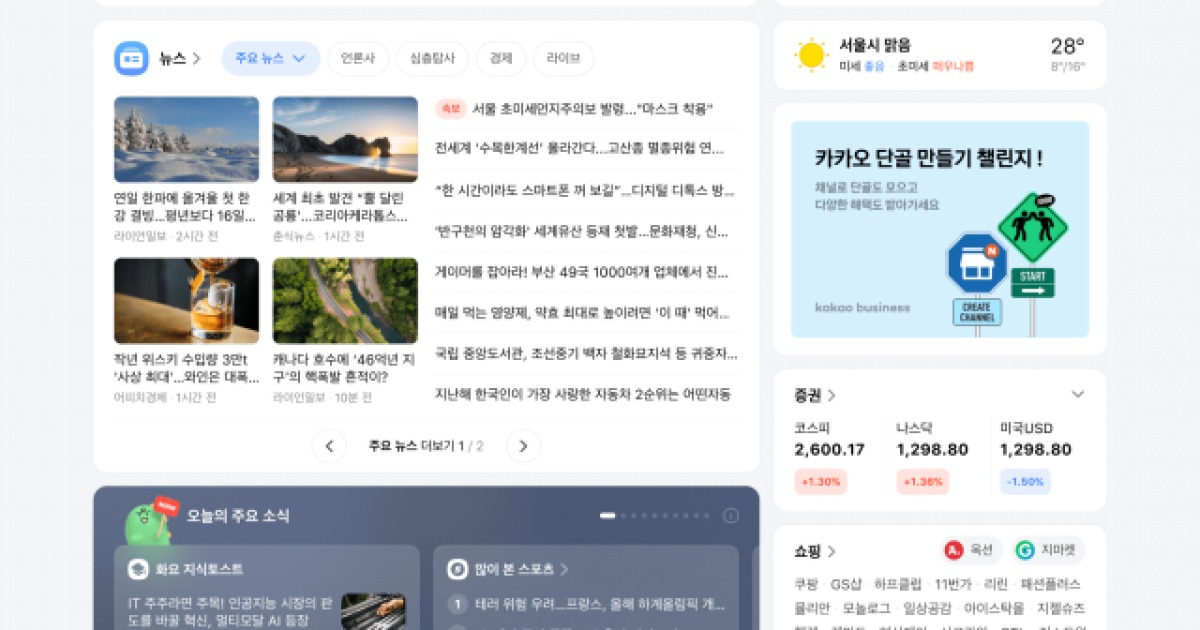Go to previous main news page
Screen dimensions: 1200x630
click(329, 446)
